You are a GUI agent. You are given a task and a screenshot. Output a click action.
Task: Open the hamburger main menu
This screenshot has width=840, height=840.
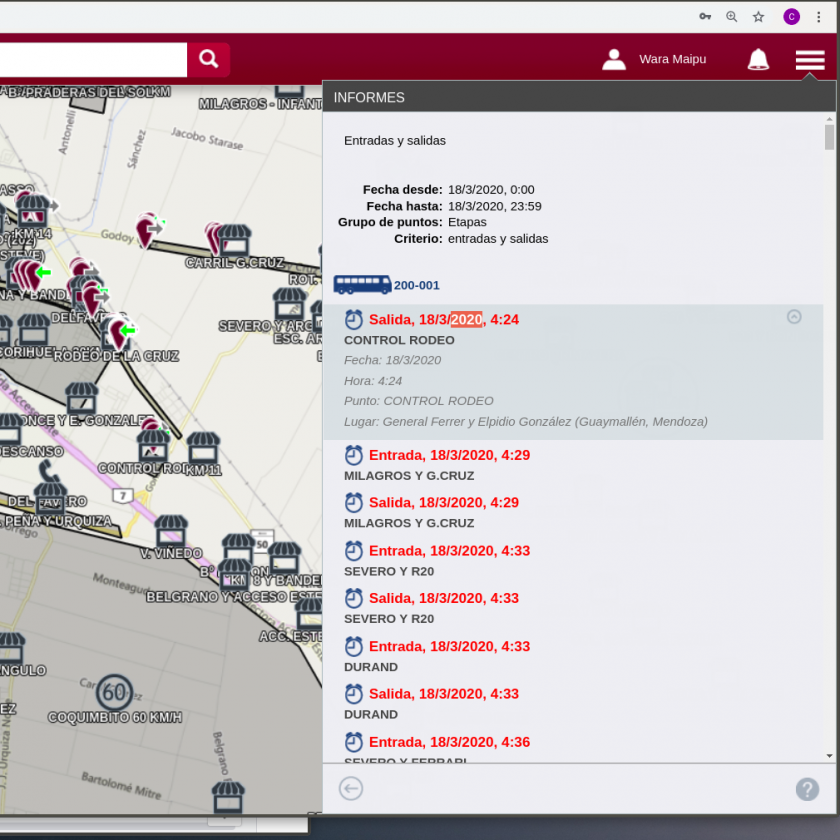click(809, 60)
